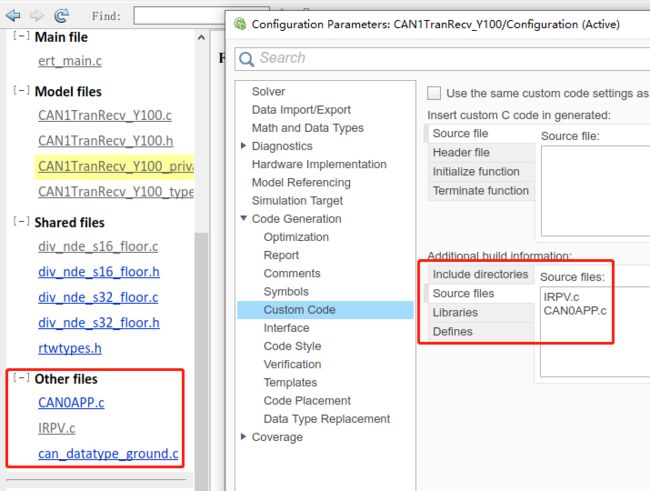The width and height of the screenshot is (650, 491).
Task: Select Header file custom code tab
Action: (x=480, y=153)
